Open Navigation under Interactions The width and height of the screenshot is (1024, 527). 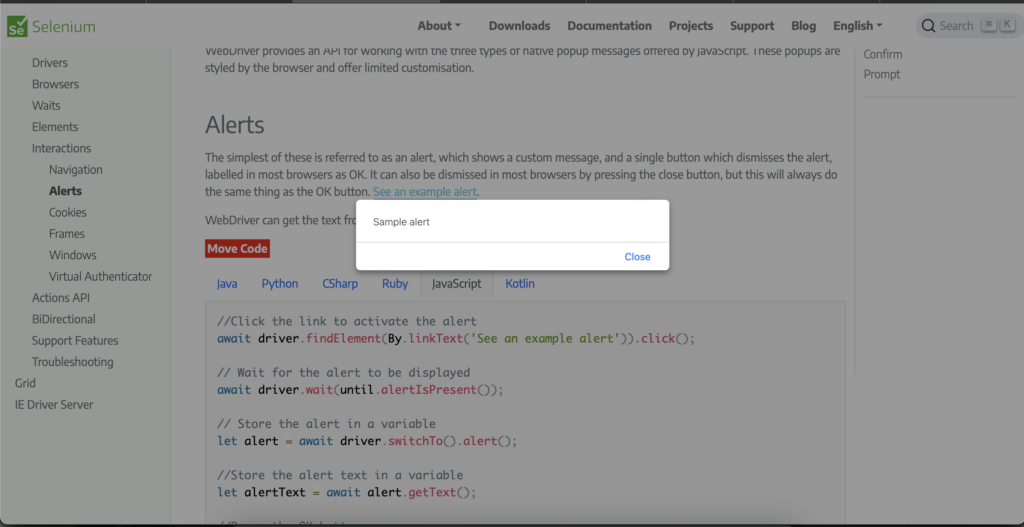pyautogui.click(x=76, y=170)
